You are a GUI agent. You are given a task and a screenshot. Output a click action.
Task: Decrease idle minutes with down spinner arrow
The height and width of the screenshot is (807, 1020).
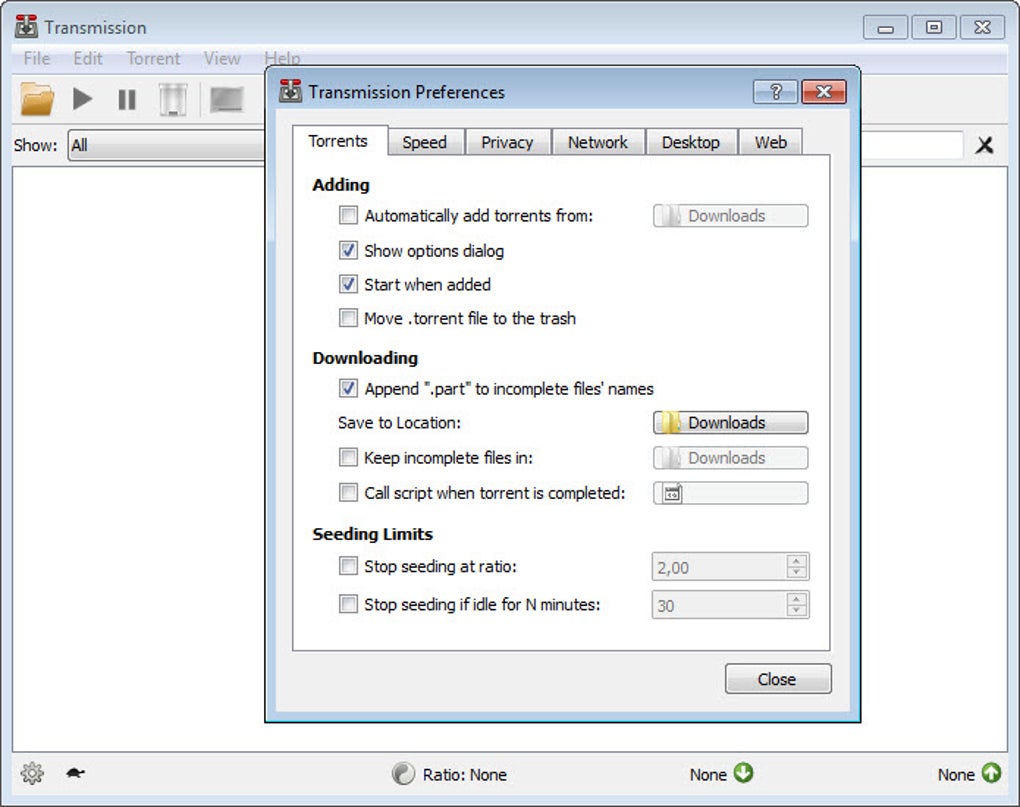click(796, 611)
